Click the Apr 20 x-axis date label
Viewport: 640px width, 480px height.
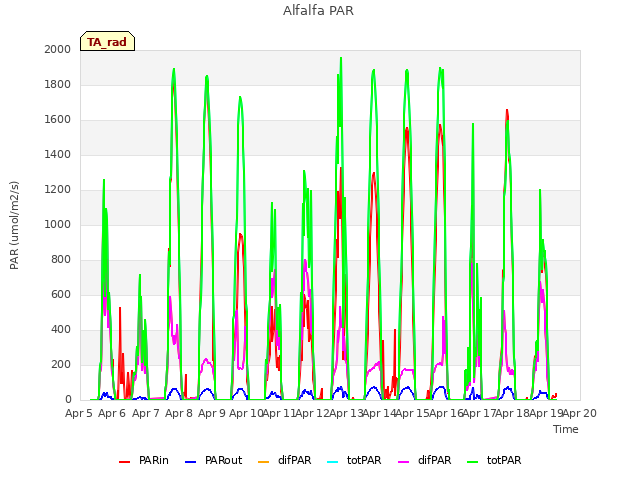click(580, 413)
